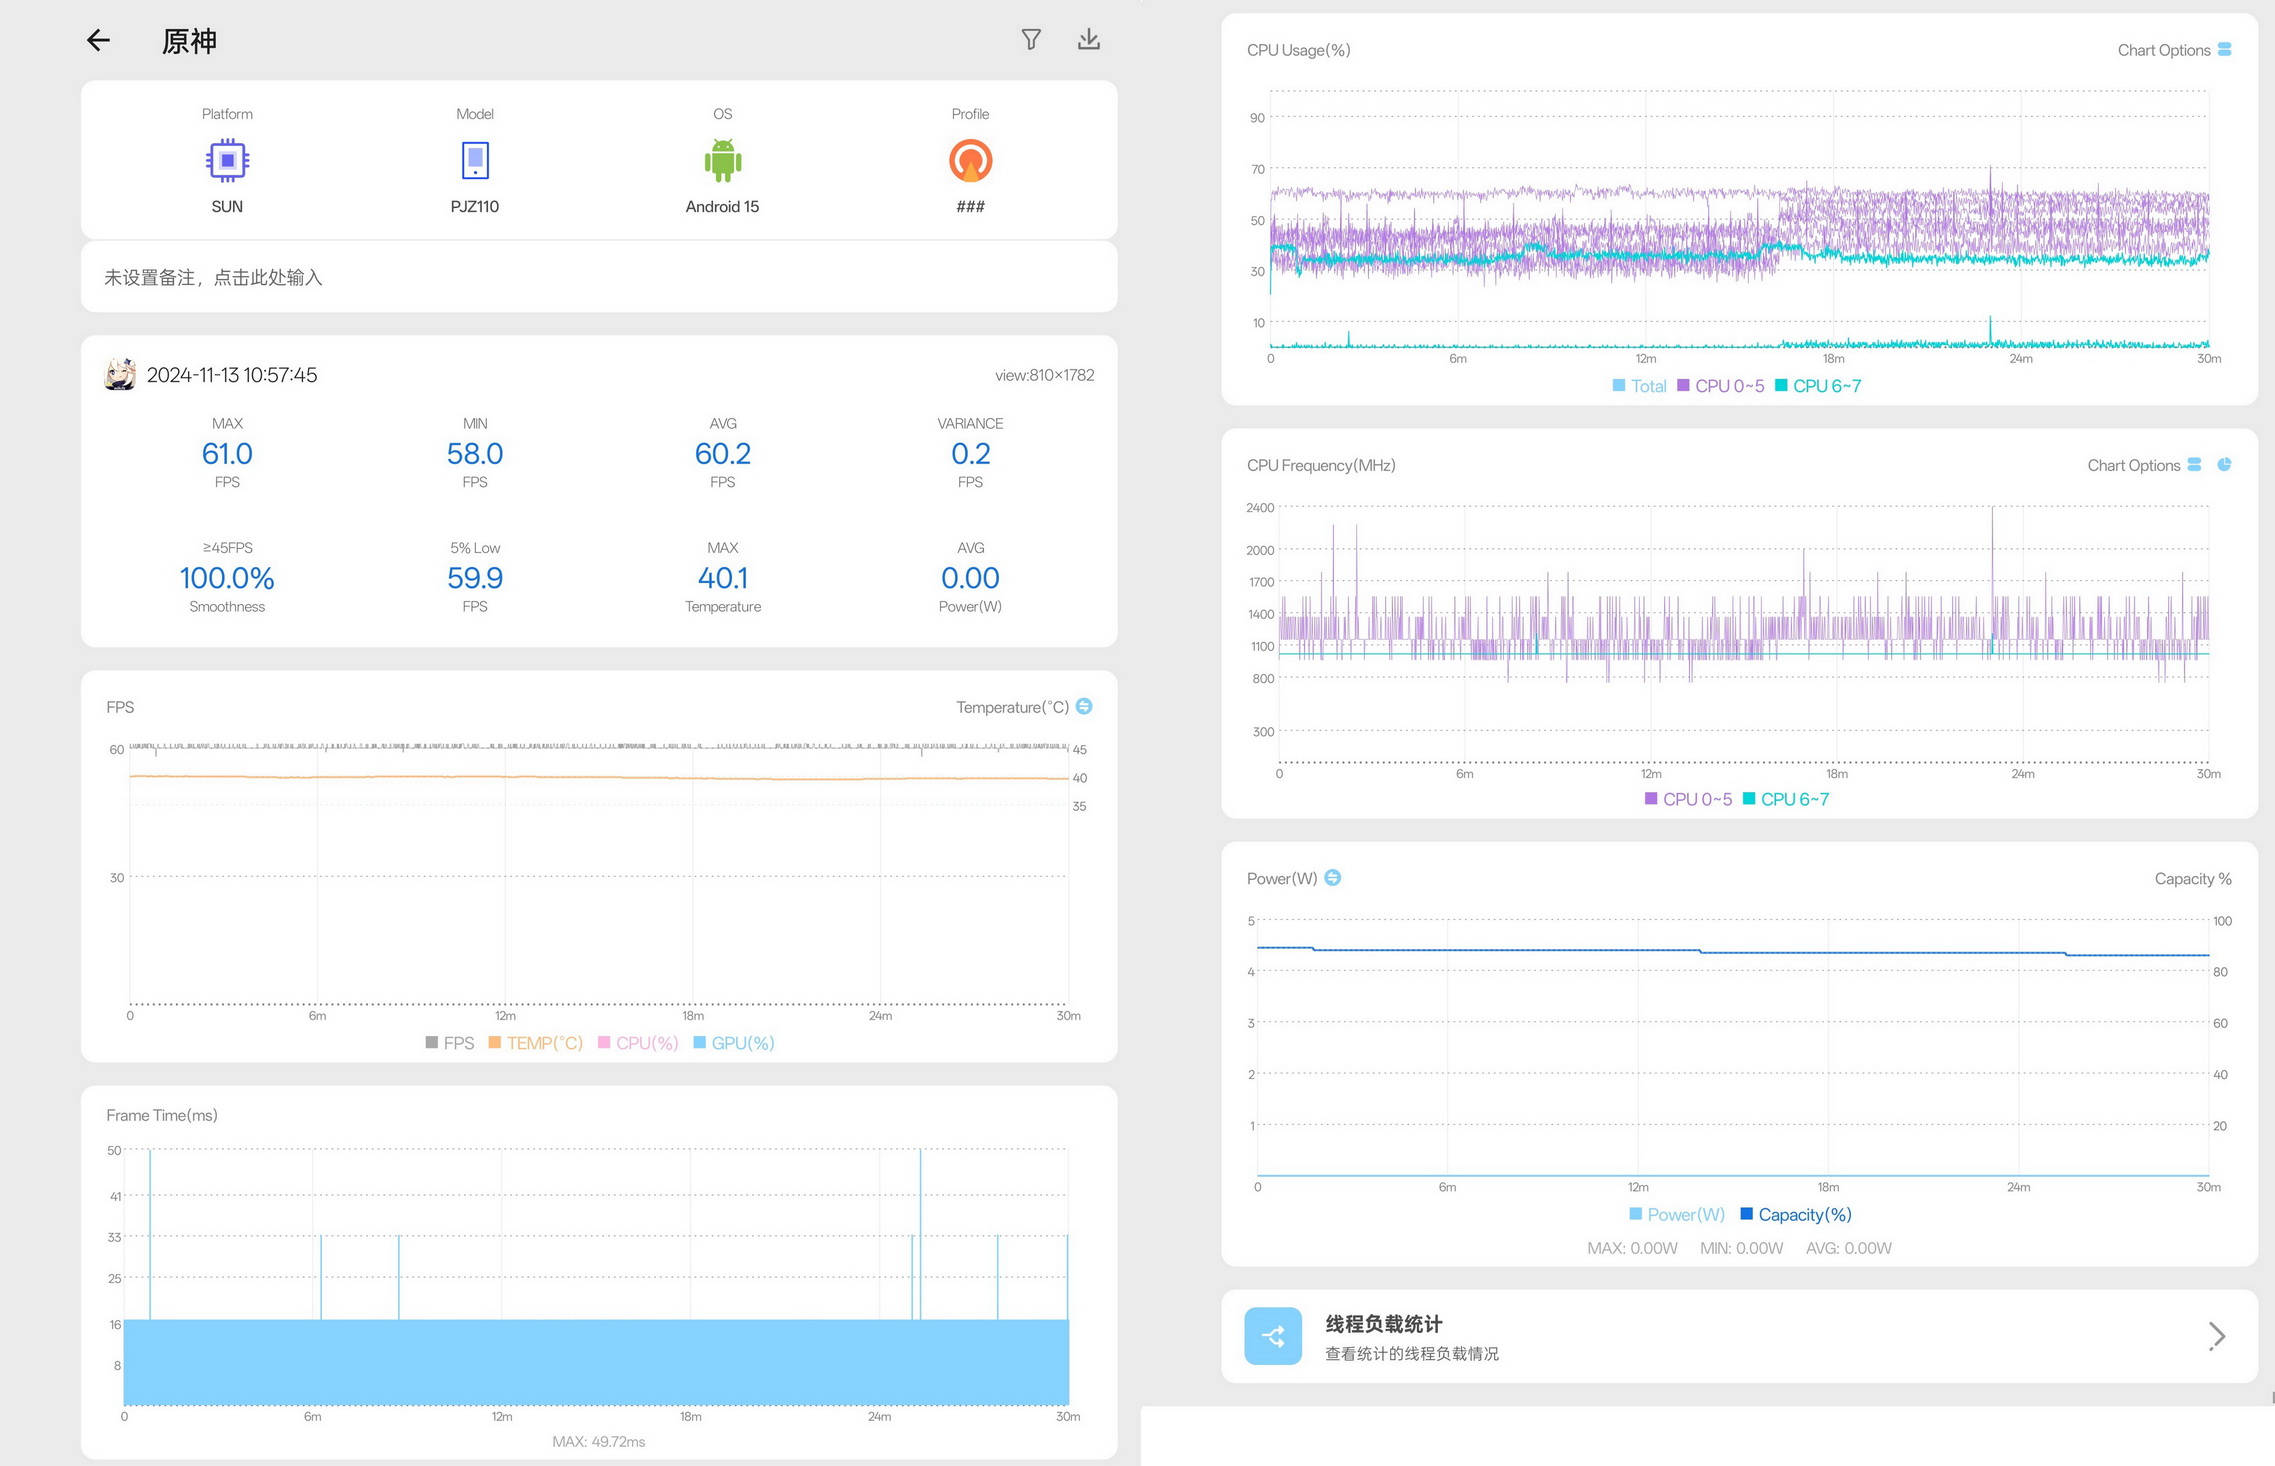Click the Power(W) switch icon

pyautogui.click(x=1333, y=877)
